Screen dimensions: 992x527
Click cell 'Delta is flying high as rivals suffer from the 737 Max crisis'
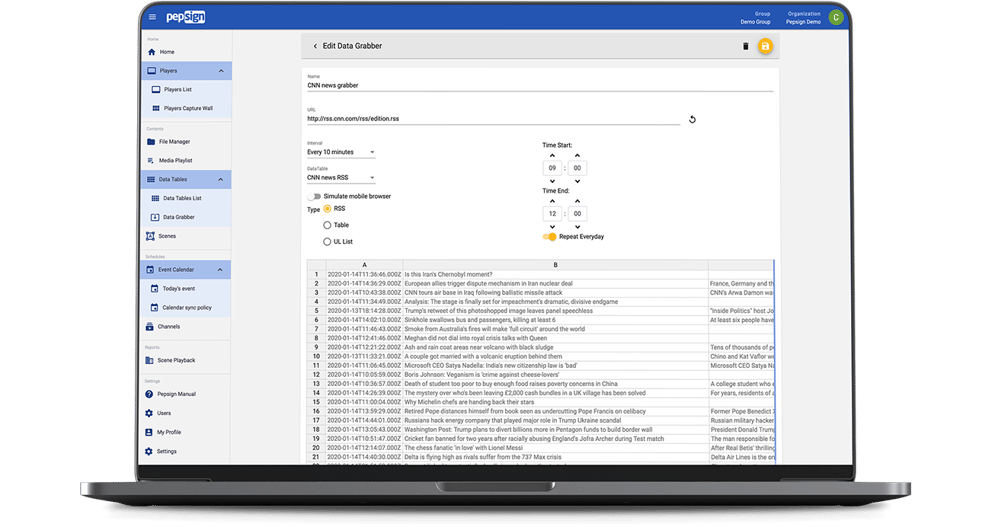click(x=555, y=457)
